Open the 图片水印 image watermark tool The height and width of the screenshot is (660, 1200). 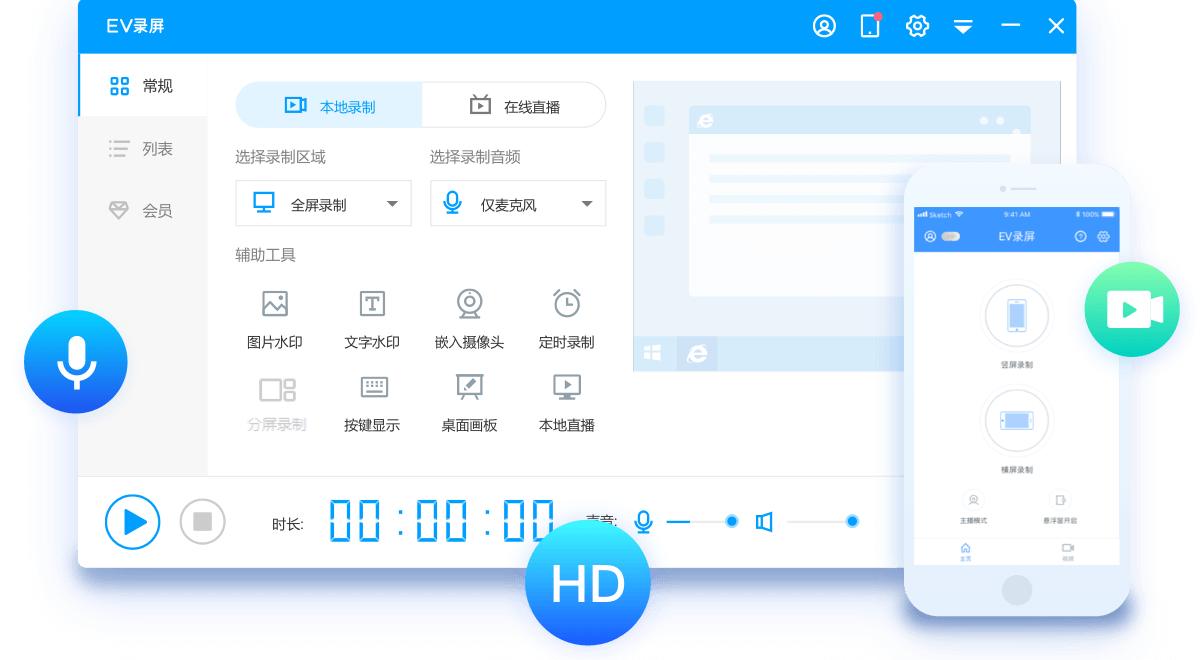pos(274,319)
